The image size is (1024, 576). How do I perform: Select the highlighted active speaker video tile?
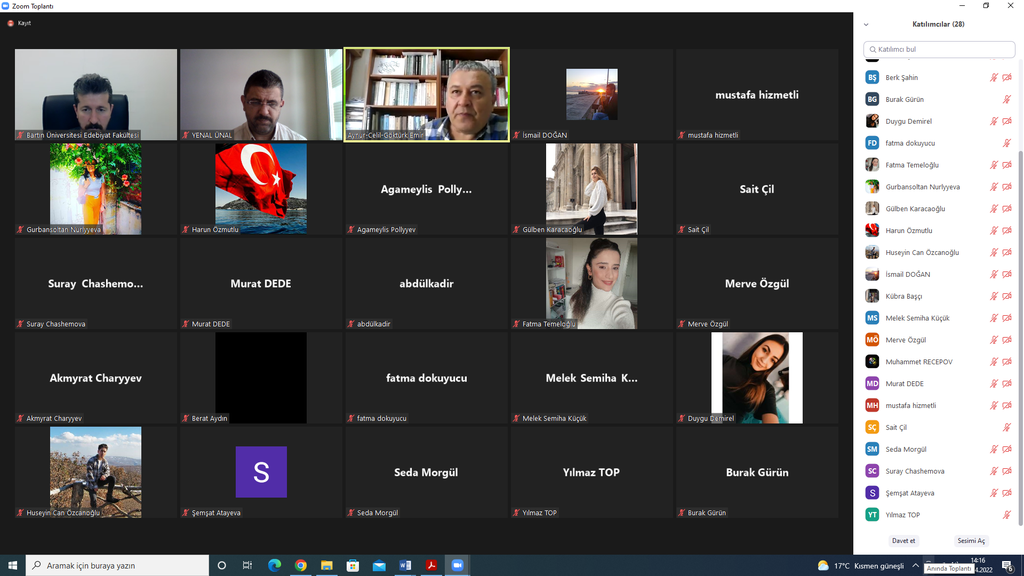point(426,95)
